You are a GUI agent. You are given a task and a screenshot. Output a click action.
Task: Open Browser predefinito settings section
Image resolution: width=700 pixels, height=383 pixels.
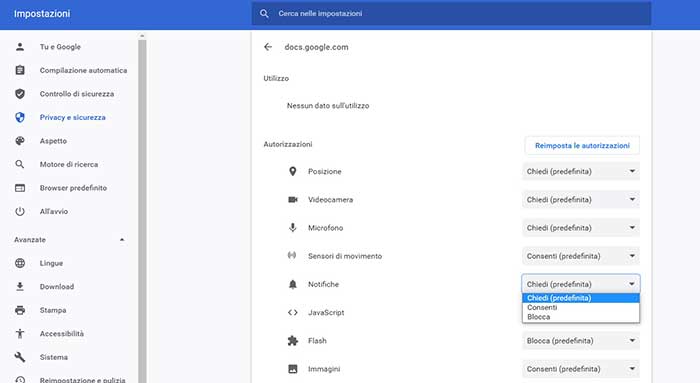click(73, 188)
